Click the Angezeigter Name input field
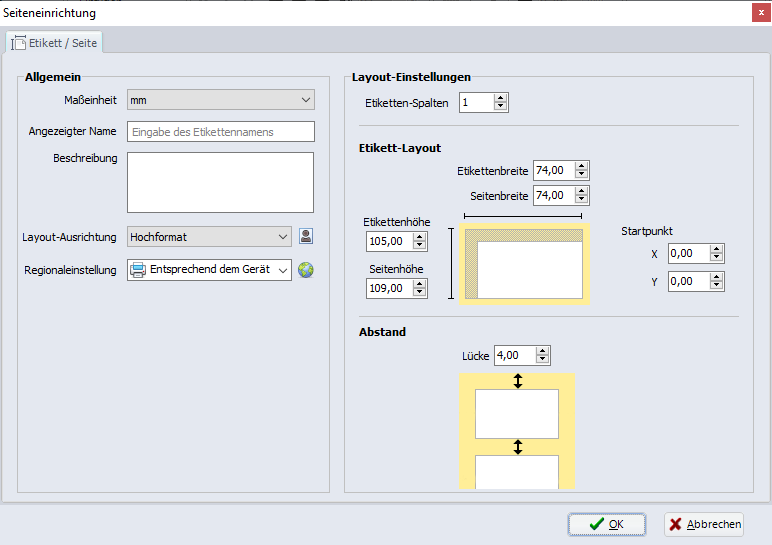This screenshot has width=772, height=545. pos(220,132)
